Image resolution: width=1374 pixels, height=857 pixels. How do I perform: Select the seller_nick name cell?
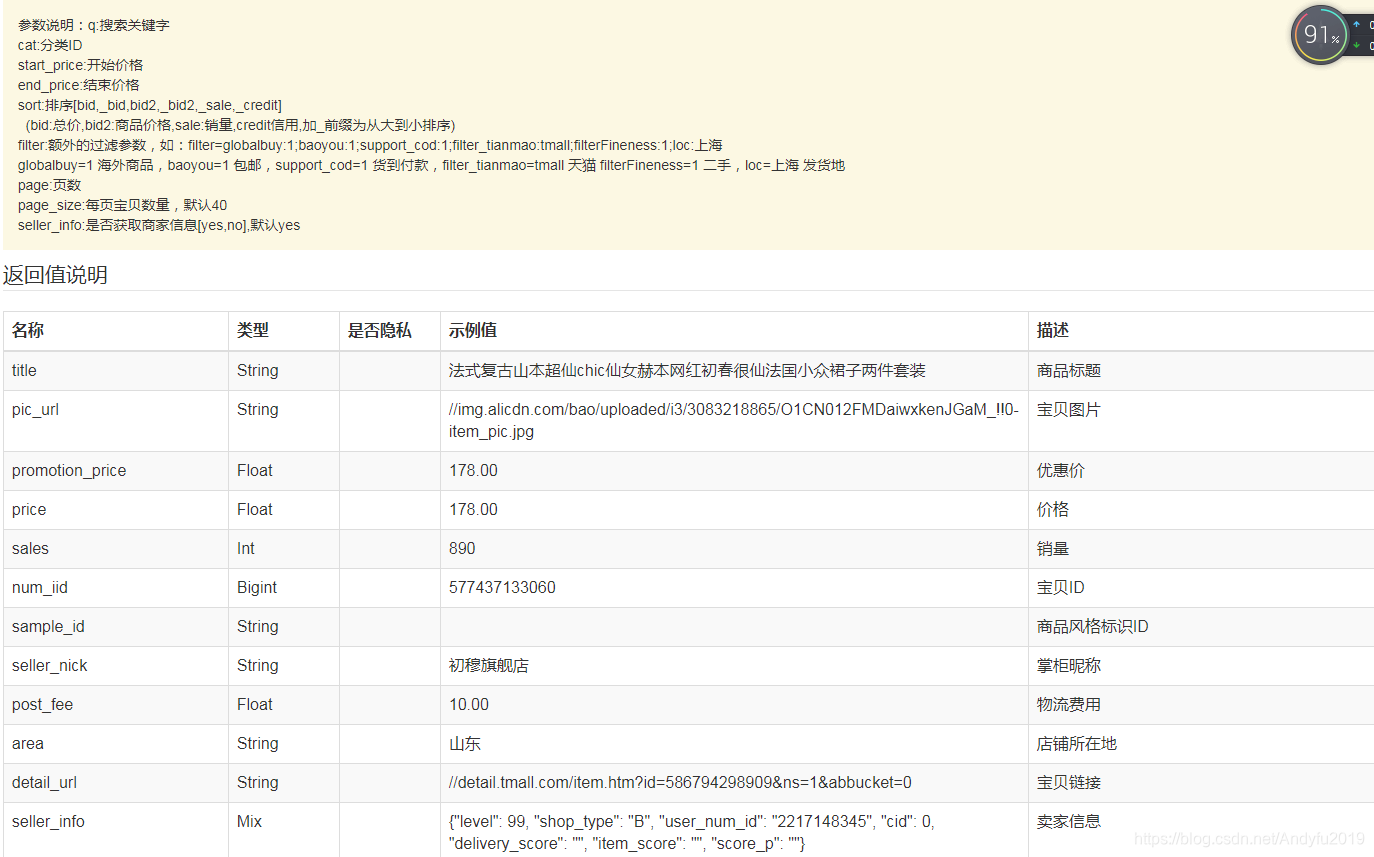(116, 666)
